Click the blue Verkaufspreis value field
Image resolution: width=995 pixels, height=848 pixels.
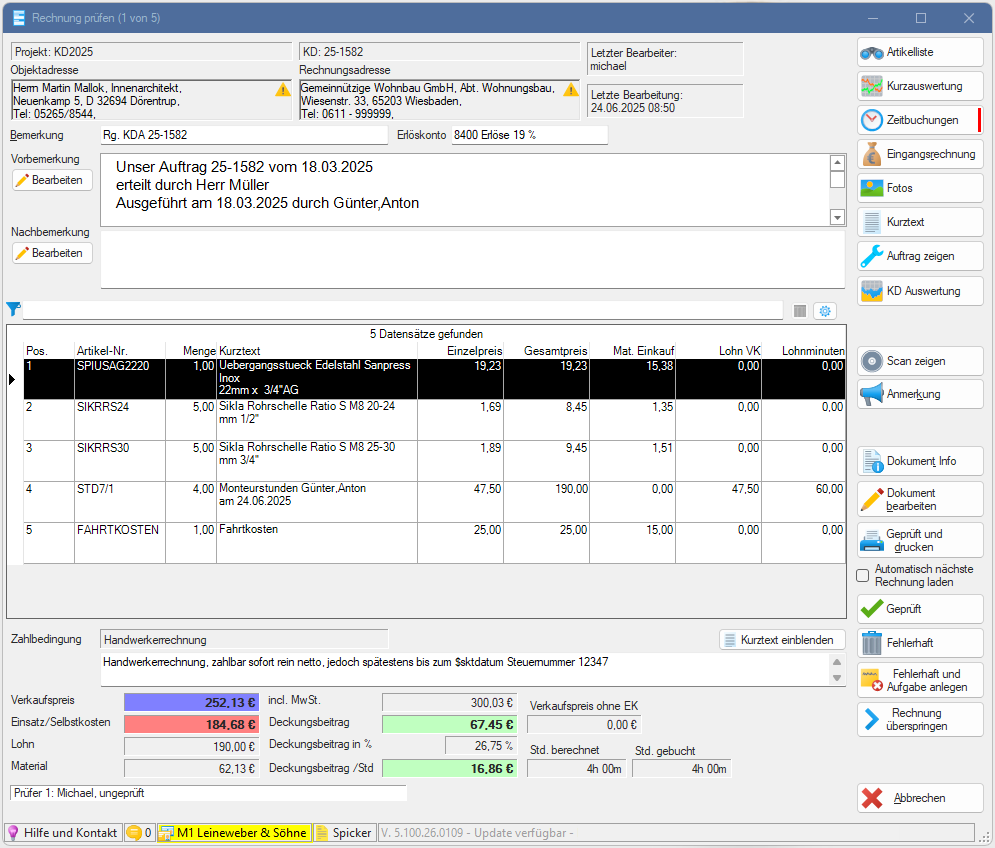point(191,702)
